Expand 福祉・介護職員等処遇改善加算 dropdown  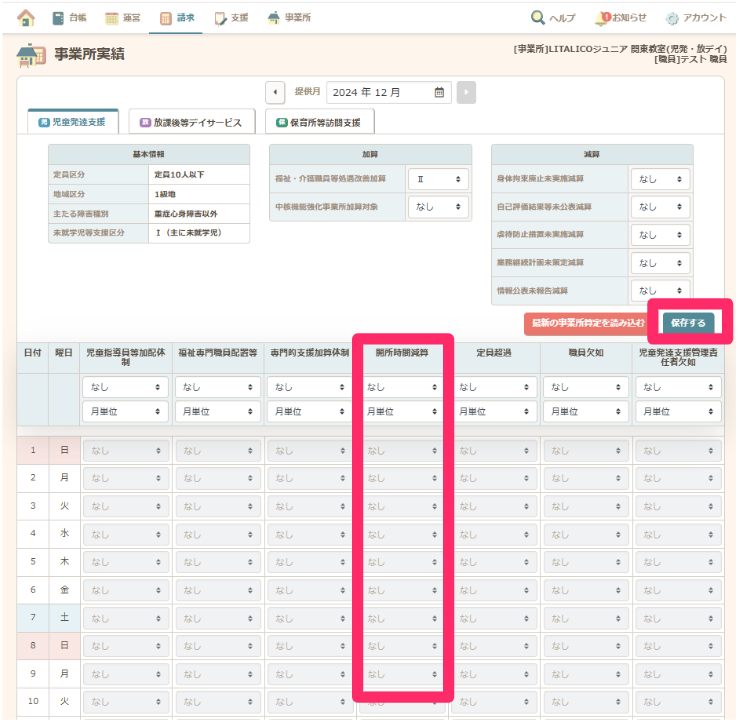tap(438, 178)
